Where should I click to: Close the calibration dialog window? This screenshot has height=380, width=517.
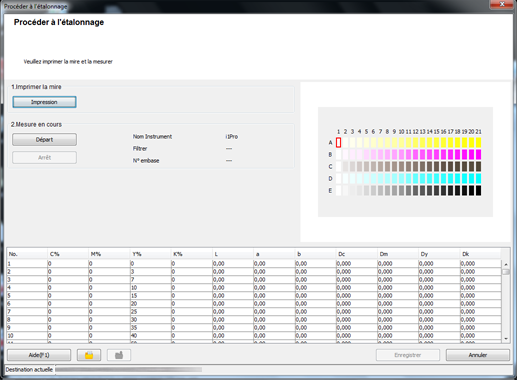502,4
